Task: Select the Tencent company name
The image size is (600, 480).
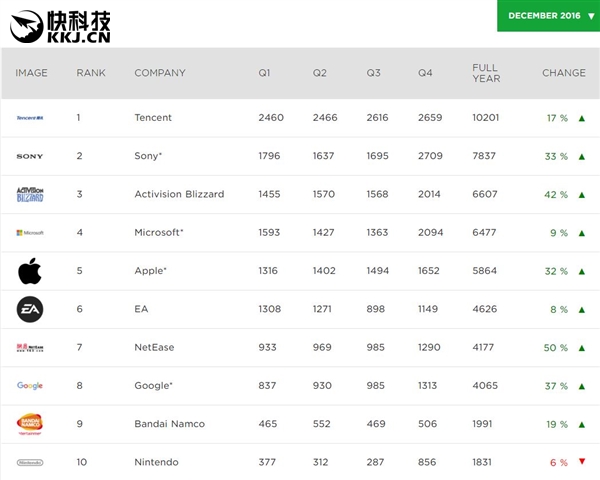Action: coord(153,118)
